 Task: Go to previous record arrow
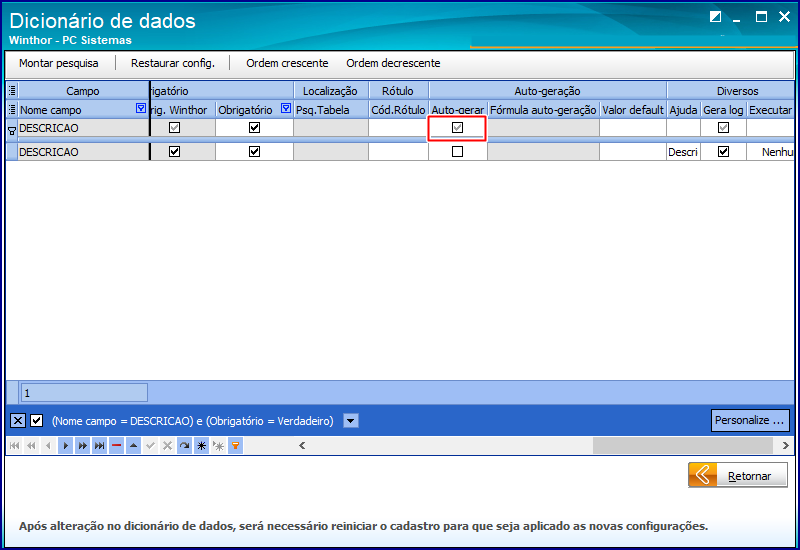(x=48, y=446)
